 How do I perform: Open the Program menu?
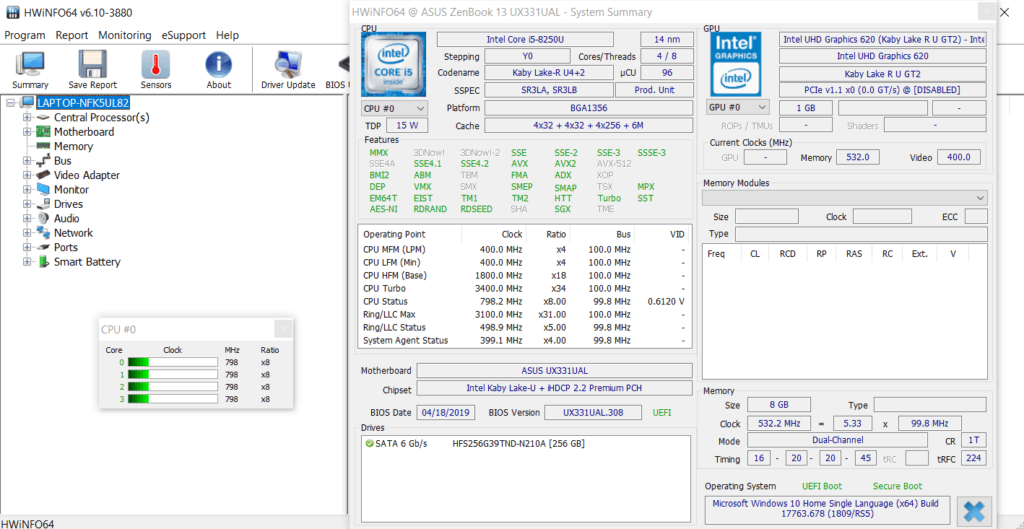click(25, 35)
